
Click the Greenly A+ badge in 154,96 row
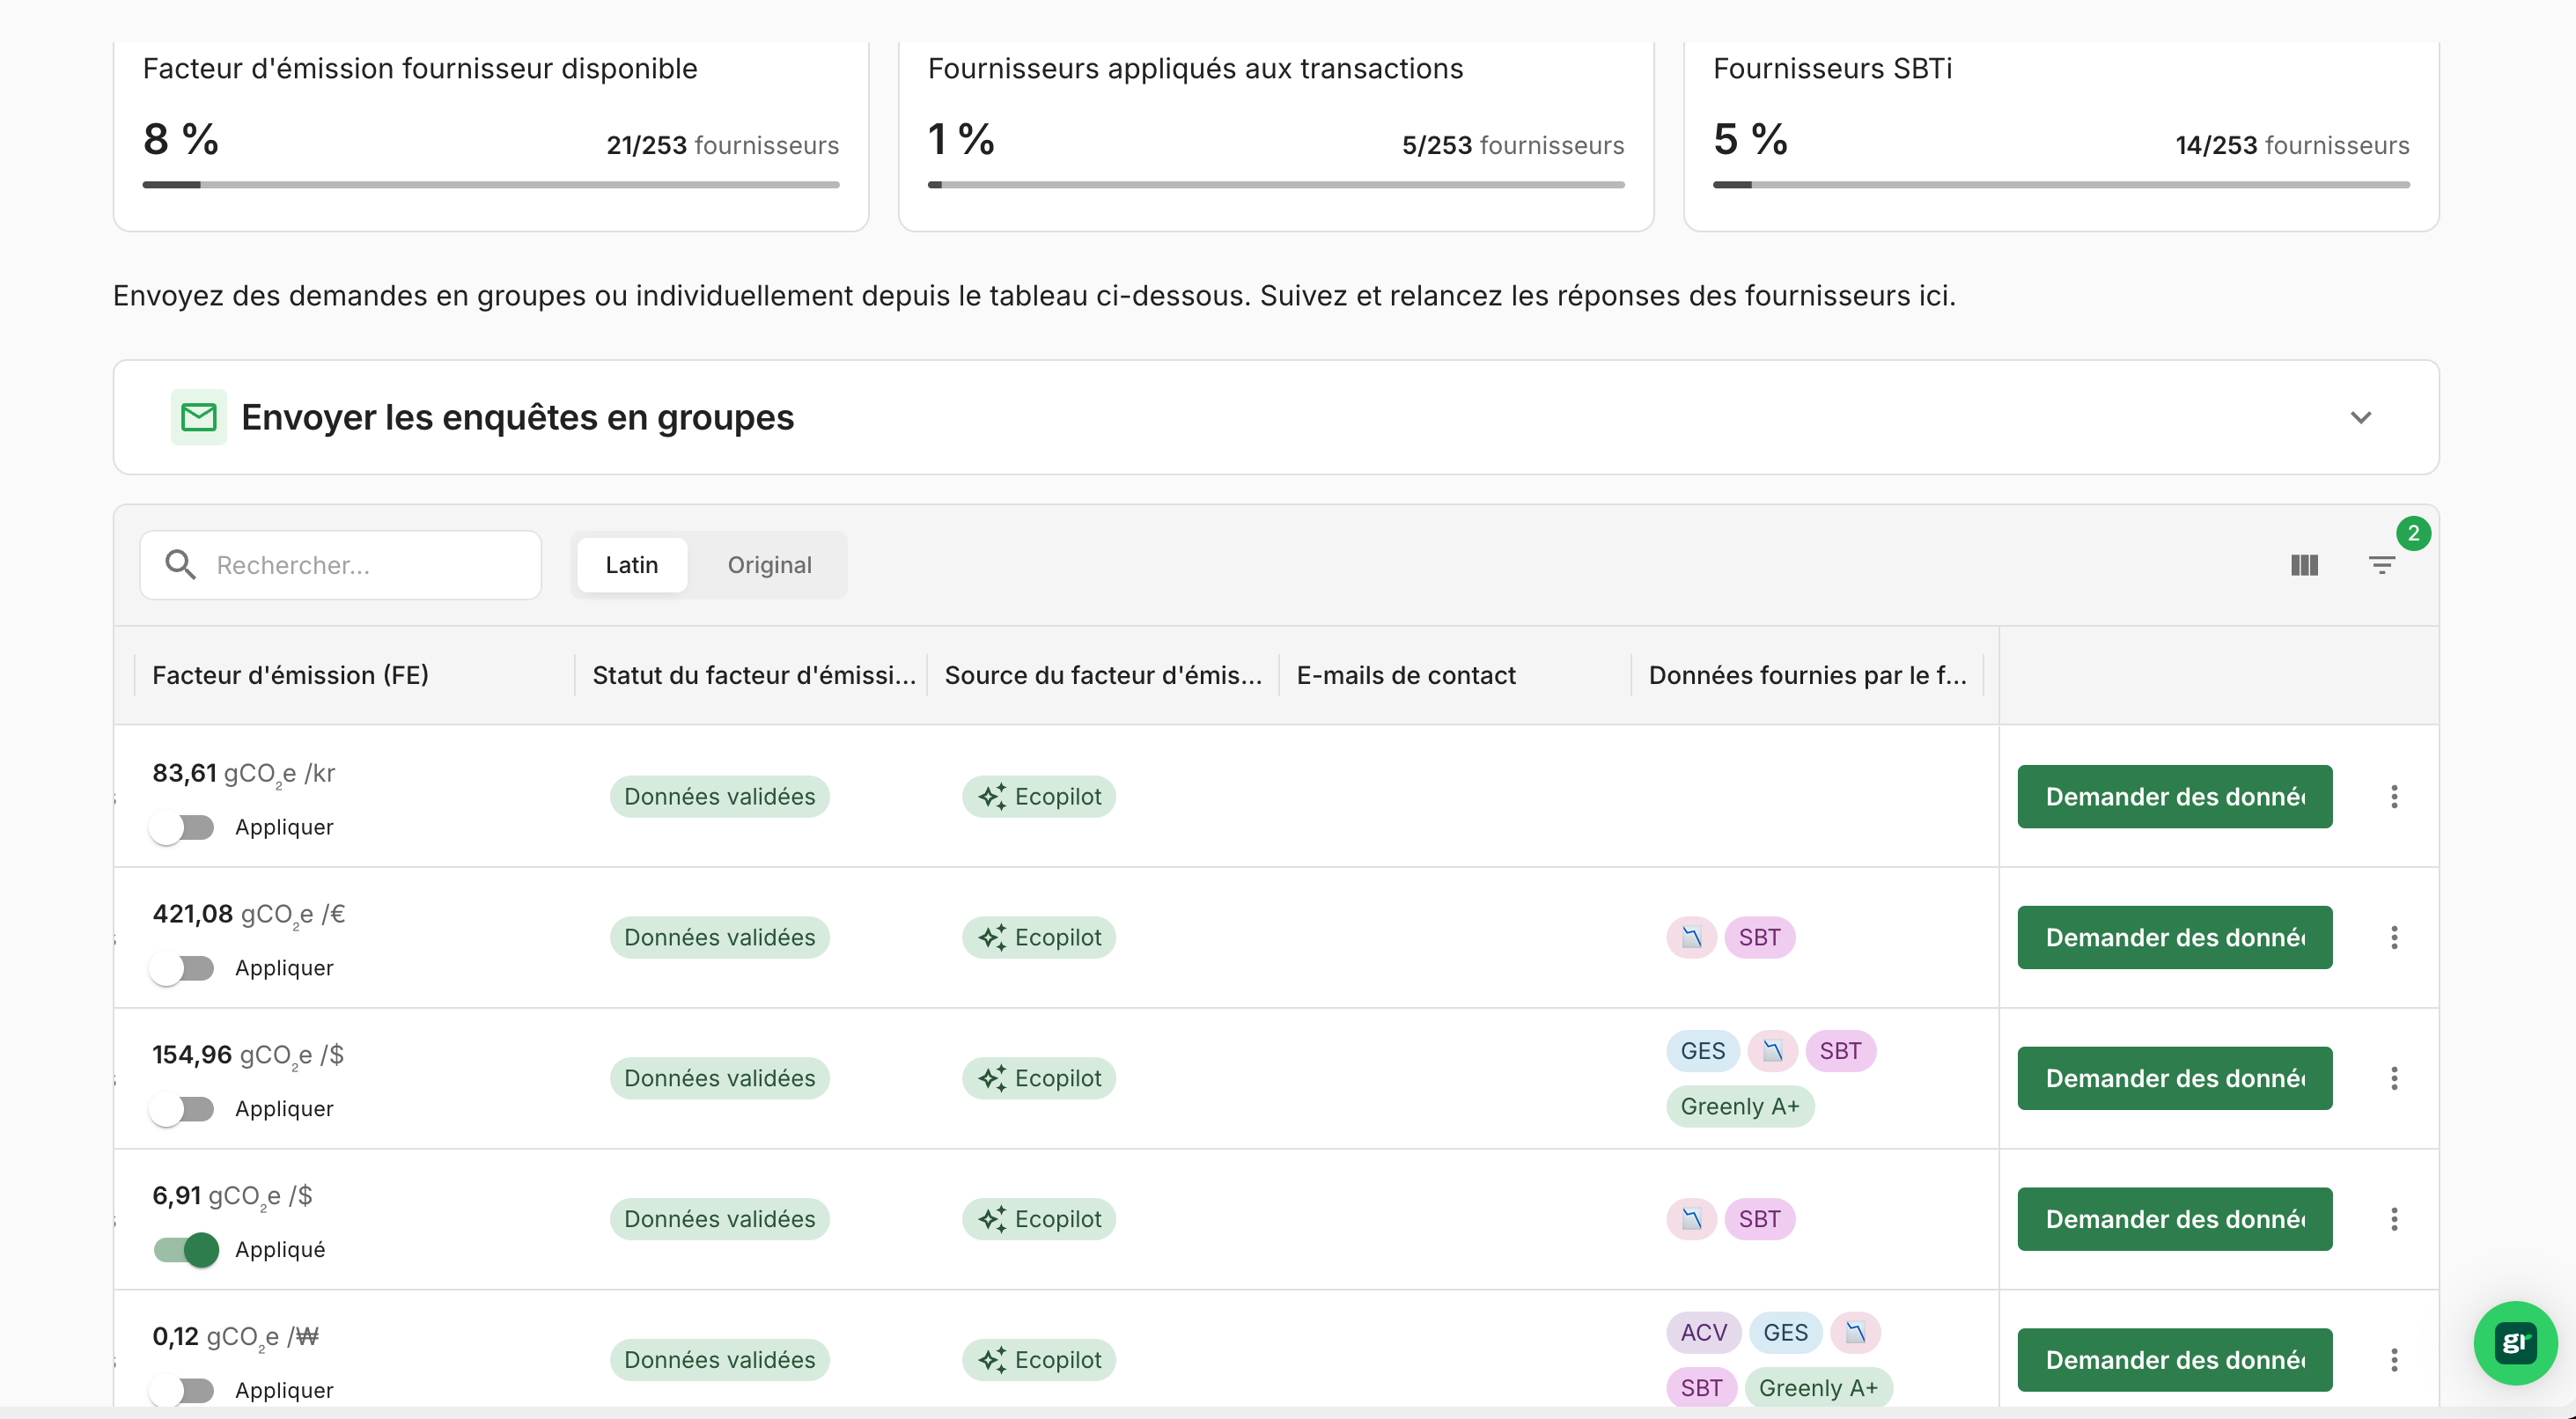(x=1740, y=1107)
